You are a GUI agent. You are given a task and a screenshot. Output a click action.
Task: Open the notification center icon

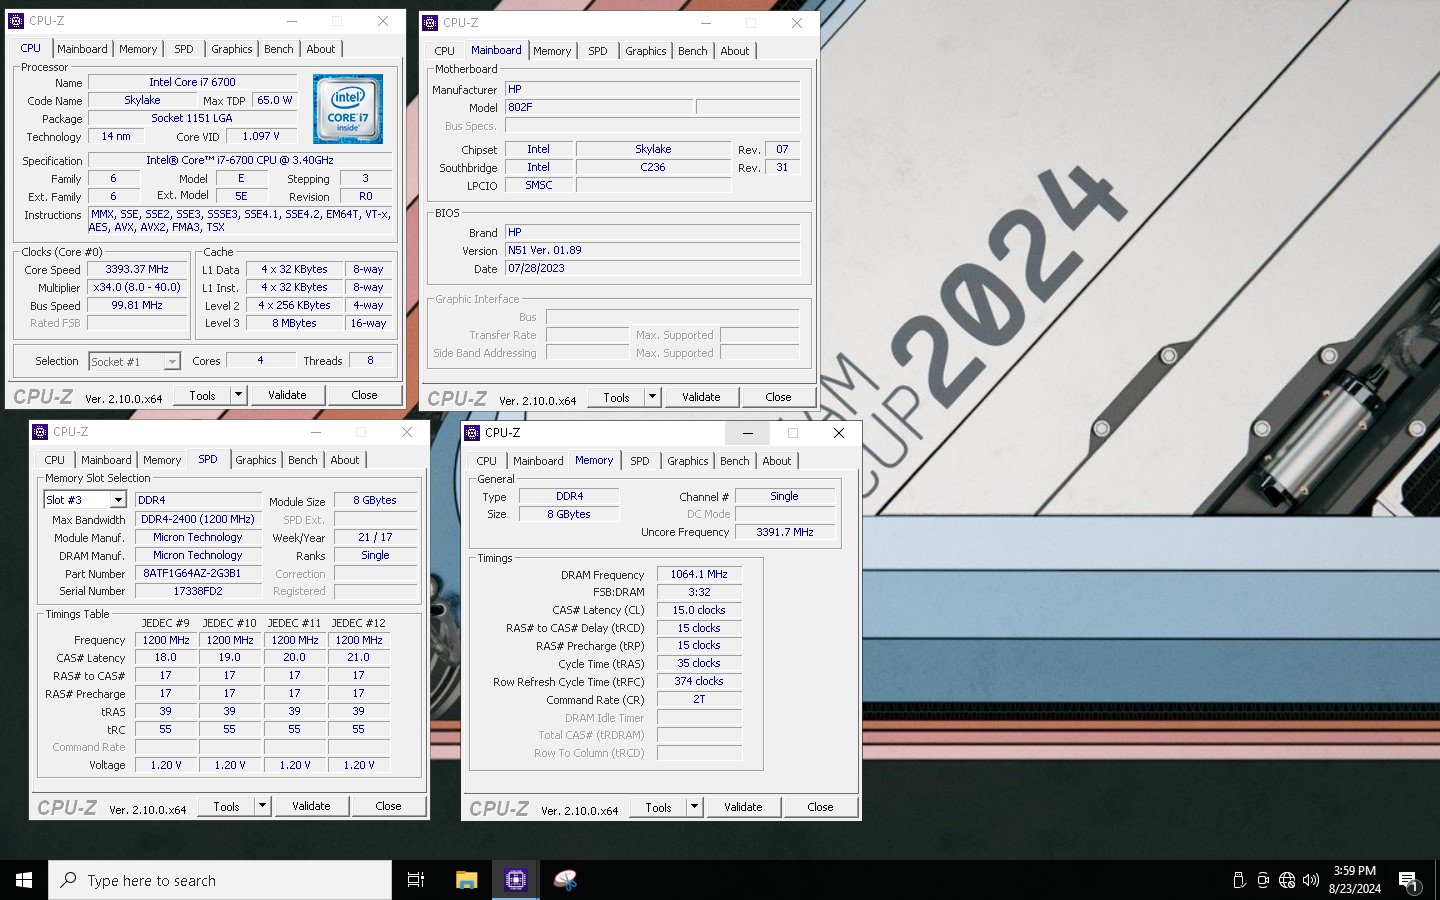1409,881
